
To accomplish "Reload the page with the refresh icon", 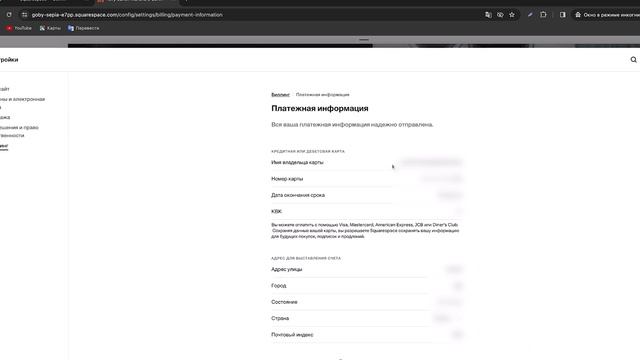I will point(9,15).
